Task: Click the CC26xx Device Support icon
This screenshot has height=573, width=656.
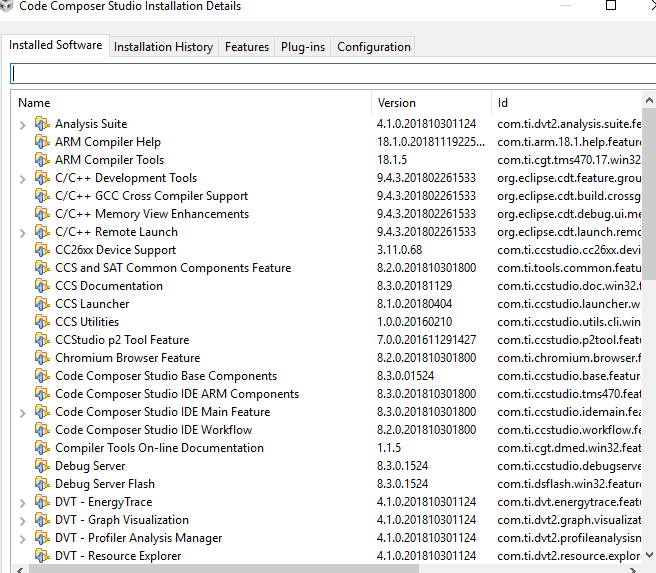Action: click(x=42, y=250)
